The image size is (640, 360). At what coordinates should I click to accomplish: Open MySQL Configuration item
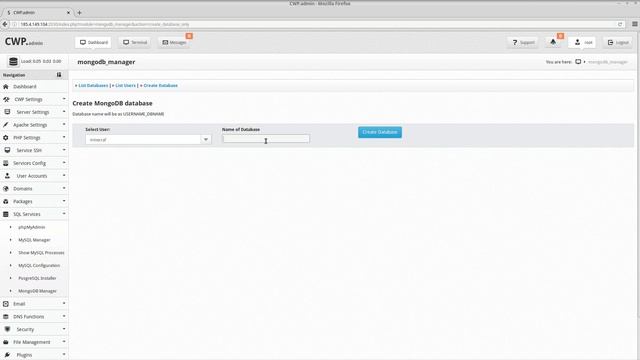pos(39,265)
